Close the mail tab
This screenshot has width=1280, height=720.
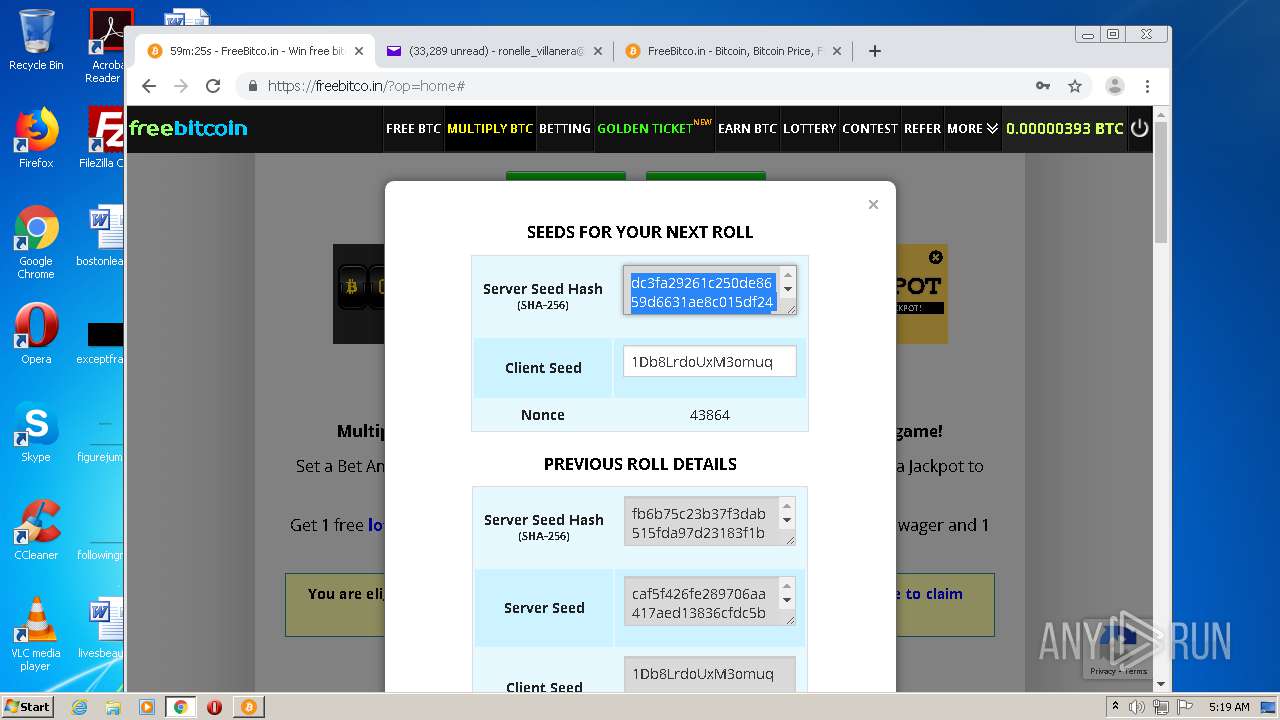(x=598, y=51)
